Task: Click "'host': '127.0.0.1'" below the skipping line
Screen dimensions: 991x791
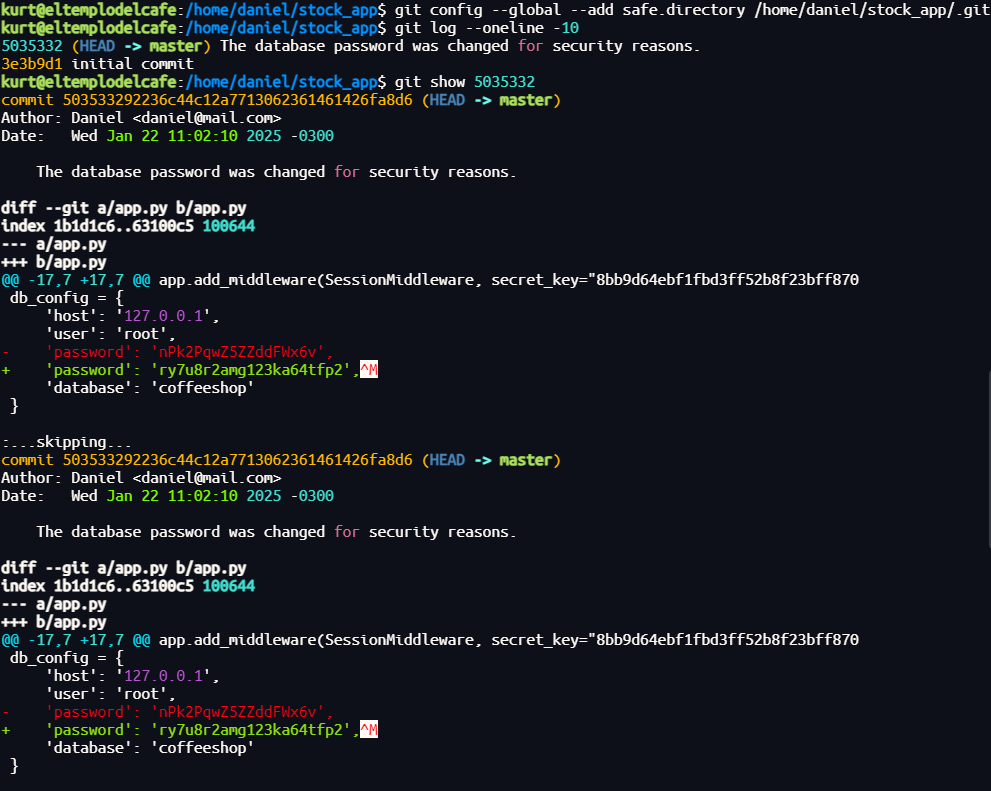Action: click(132, 676)
